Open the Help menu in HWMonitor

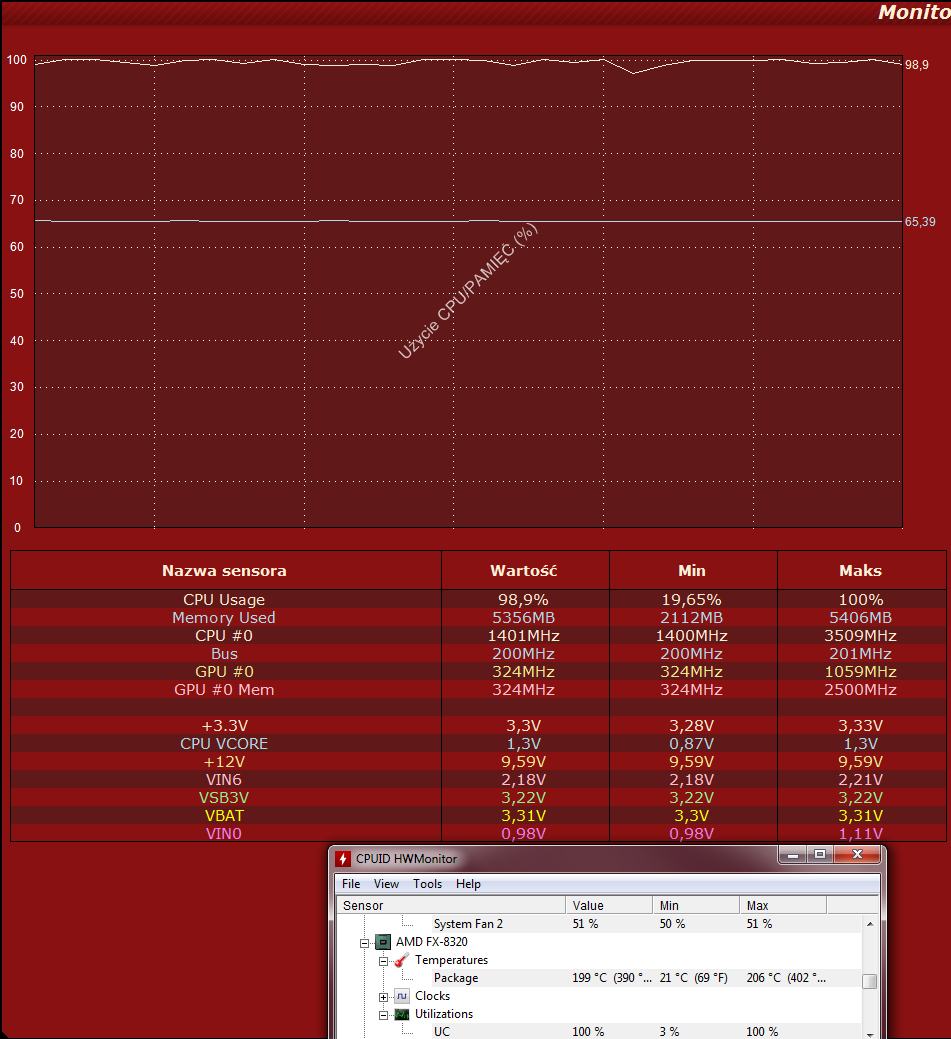click(468, 883)
